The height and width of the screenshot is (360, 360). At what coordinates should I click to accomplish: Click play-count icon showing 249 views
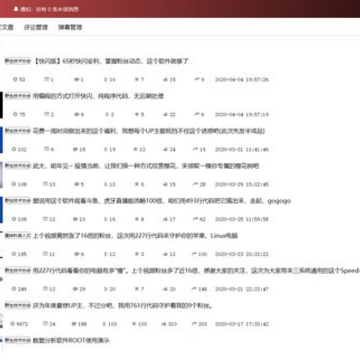tap(14, 289)
